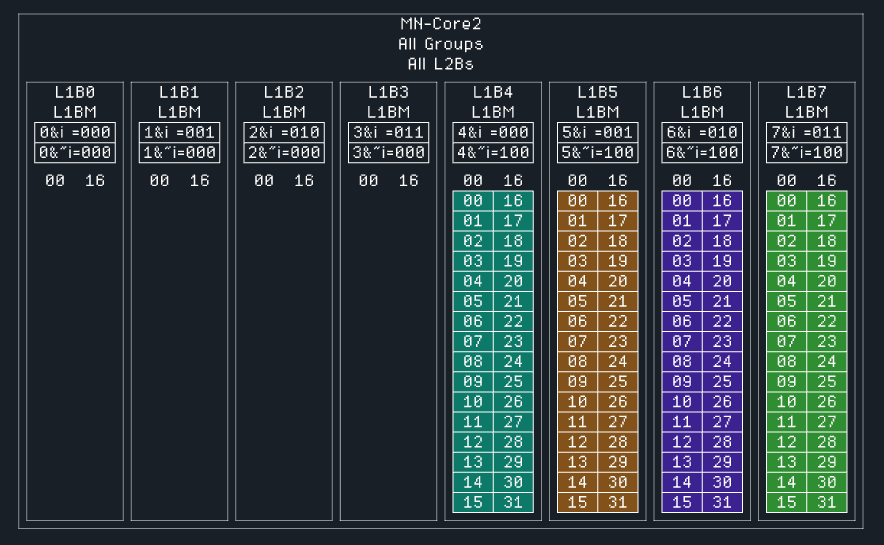This screenshot has width=884, height=545.
Task: Select the mask cell 3&~i=000
Action: pyautogui.click(x=388, y=153)
